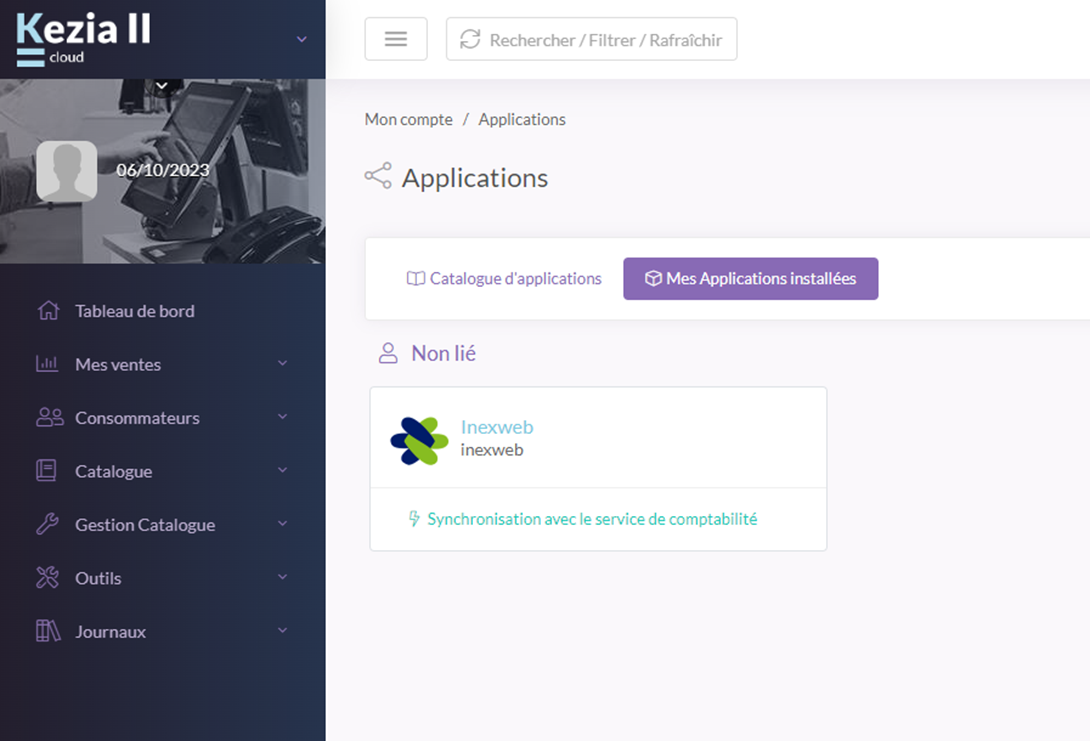Click the Mes ventes bar chart icon
The width and height of the screenshot is (1090, 741).
(47, 364)
